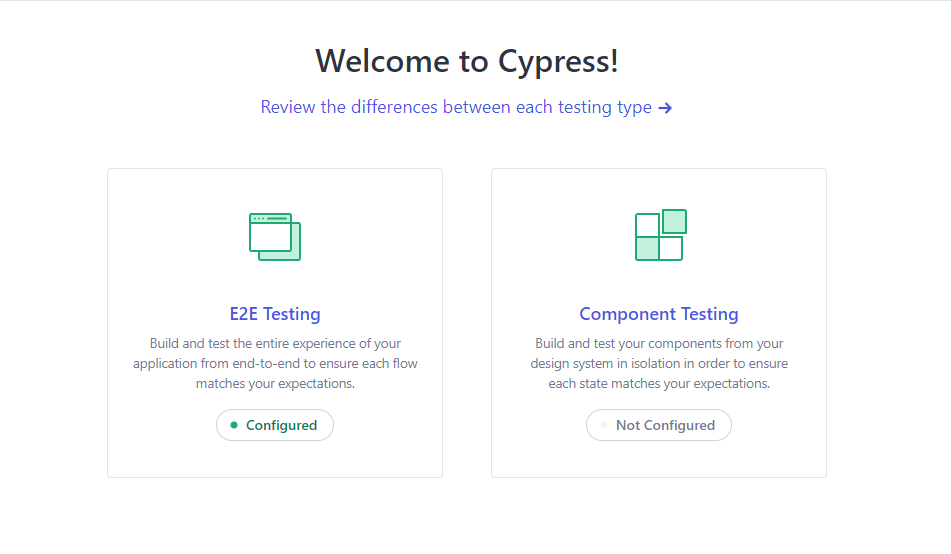Click the green dot in the Configured badge

click(234, 425)
